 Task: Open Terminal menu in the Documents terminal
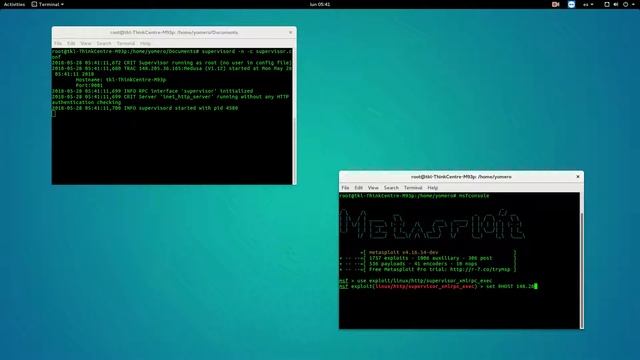(x=126, y=43)
